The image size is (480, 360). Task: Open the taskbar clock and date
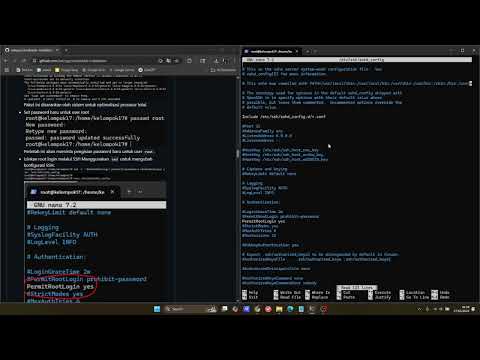coord(462,309)
